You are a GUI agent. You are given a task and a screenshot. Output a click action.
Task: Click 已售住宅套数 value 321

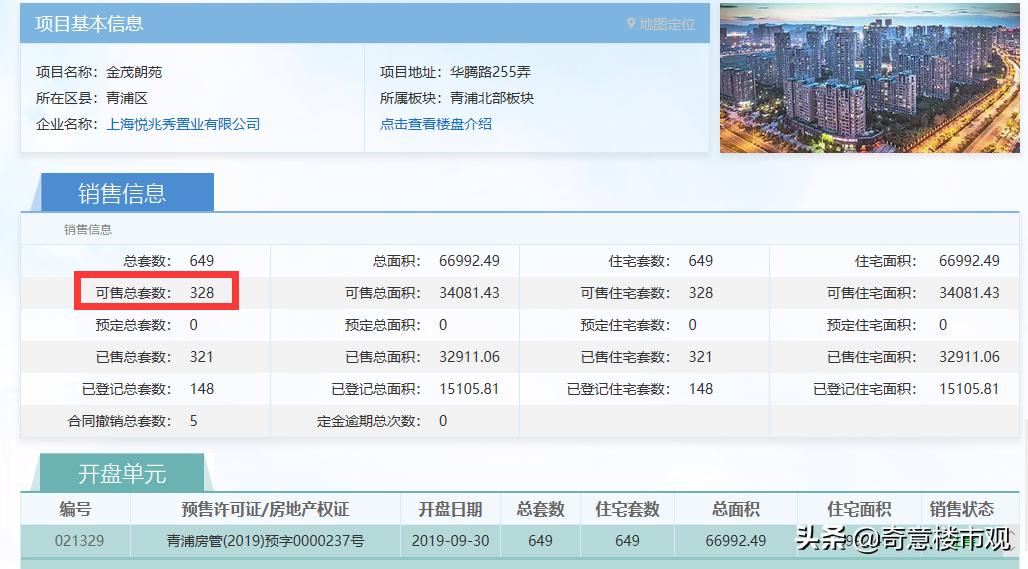[x=701, y=357]
